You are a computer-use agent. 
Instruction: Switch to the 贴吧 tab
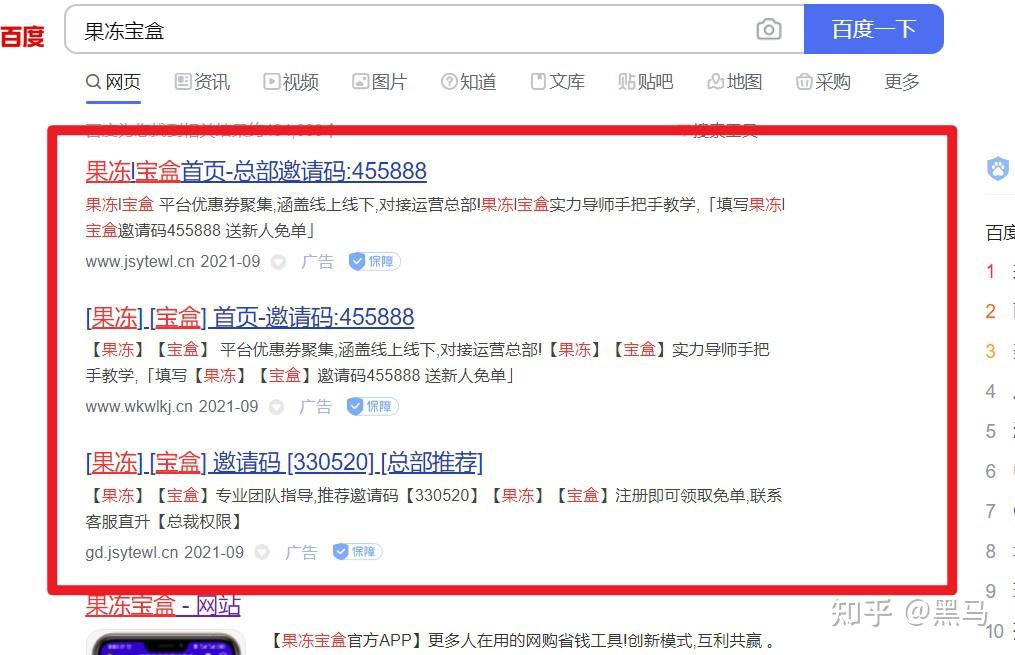(646, 82)
